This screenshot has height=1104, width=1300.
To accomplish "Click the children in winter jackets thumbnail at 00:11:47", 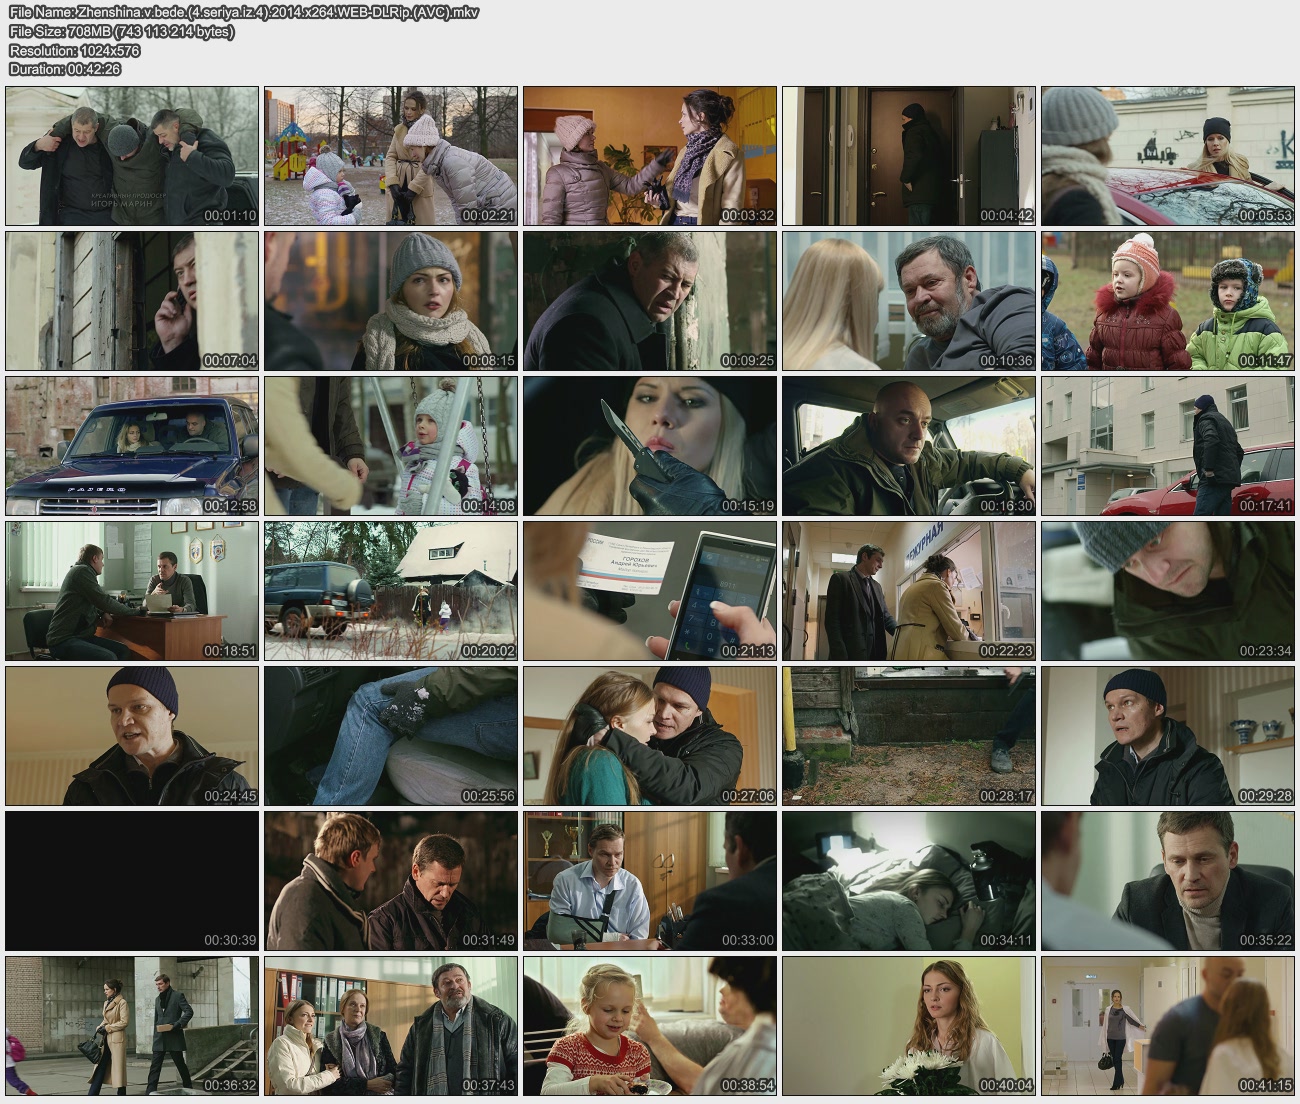I will (x=1167, y=301).
